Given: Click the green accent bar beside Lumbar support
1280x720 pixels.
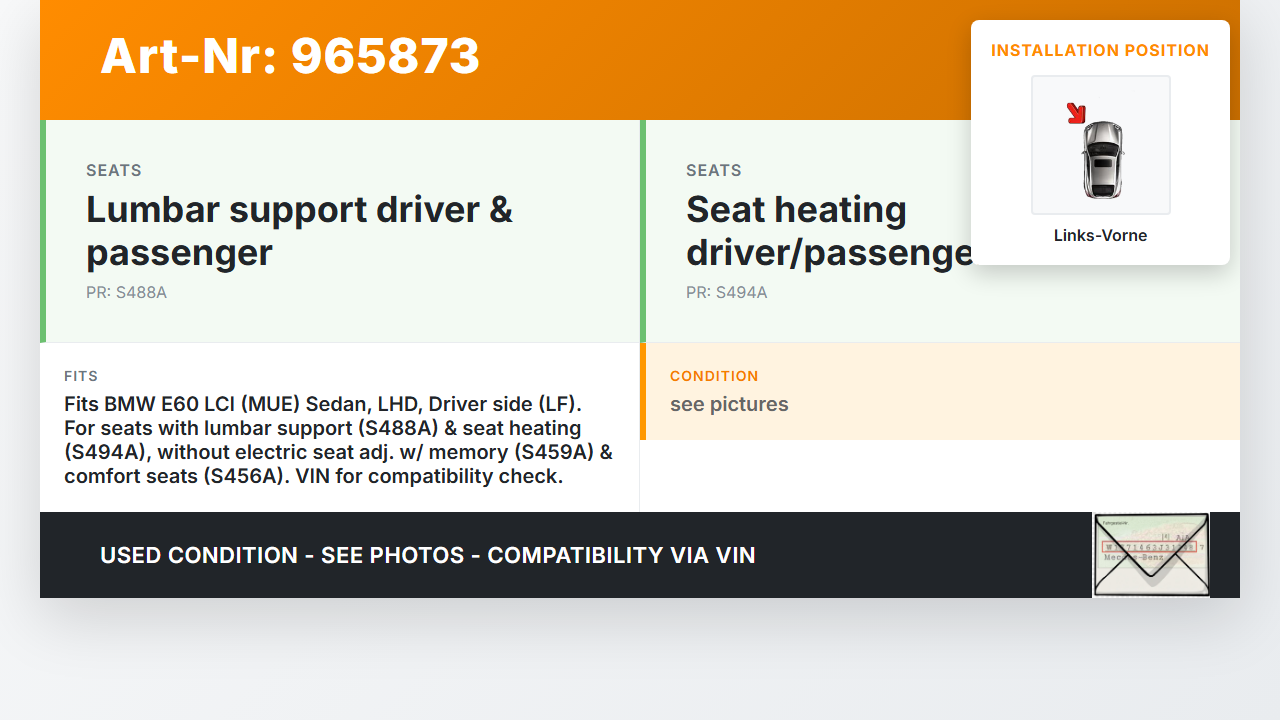Looking at the screenshot, I should coord(43,231).
